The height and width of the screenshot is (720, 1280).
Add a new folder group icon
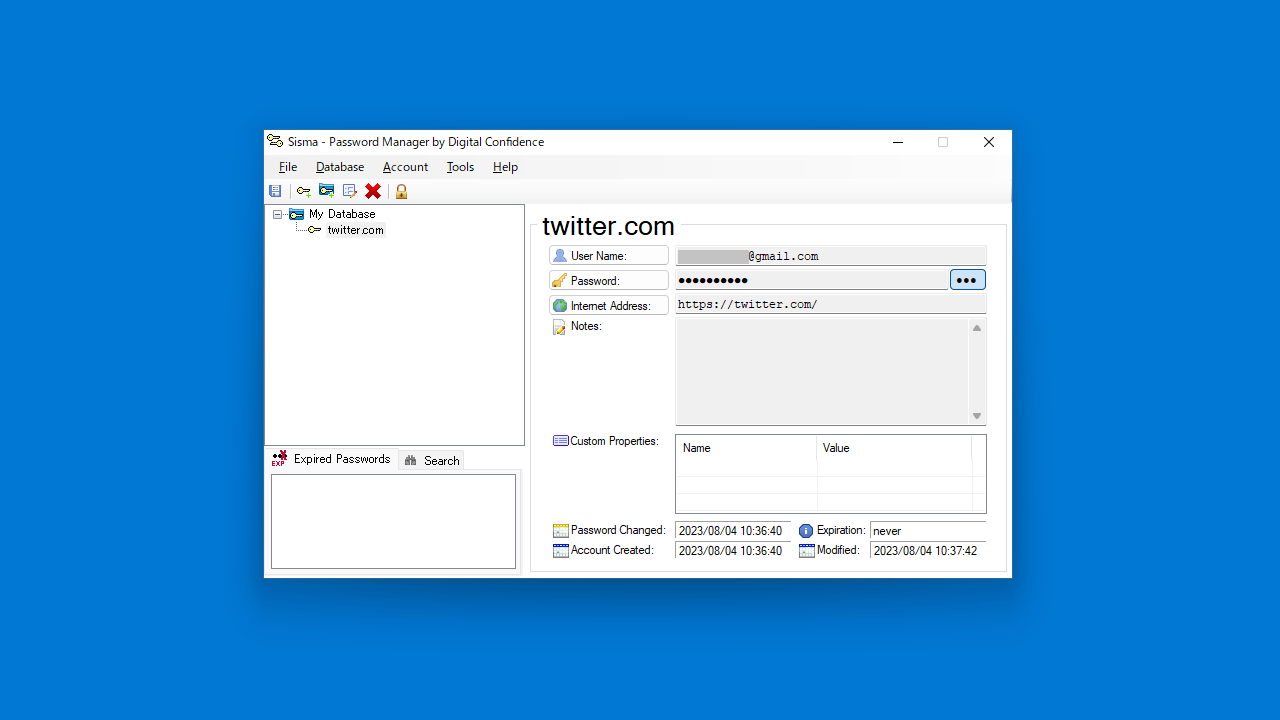[x=326, y=191]
